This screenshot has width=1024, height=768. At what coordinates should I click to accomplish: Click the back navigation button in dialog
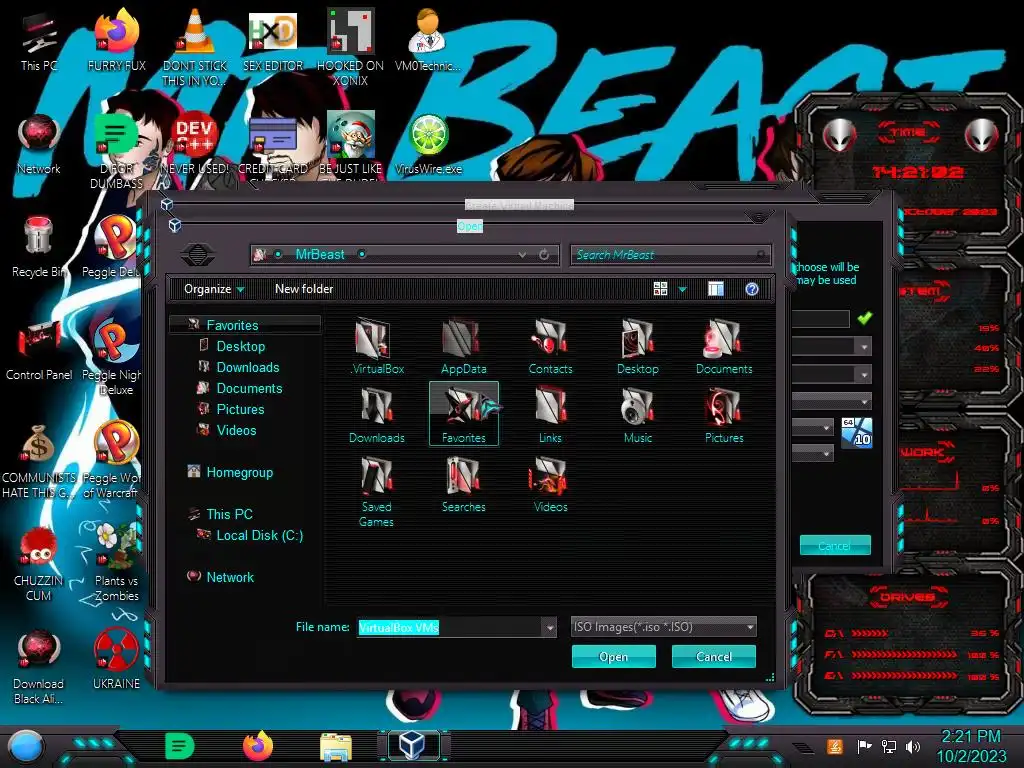pos(198,254)
